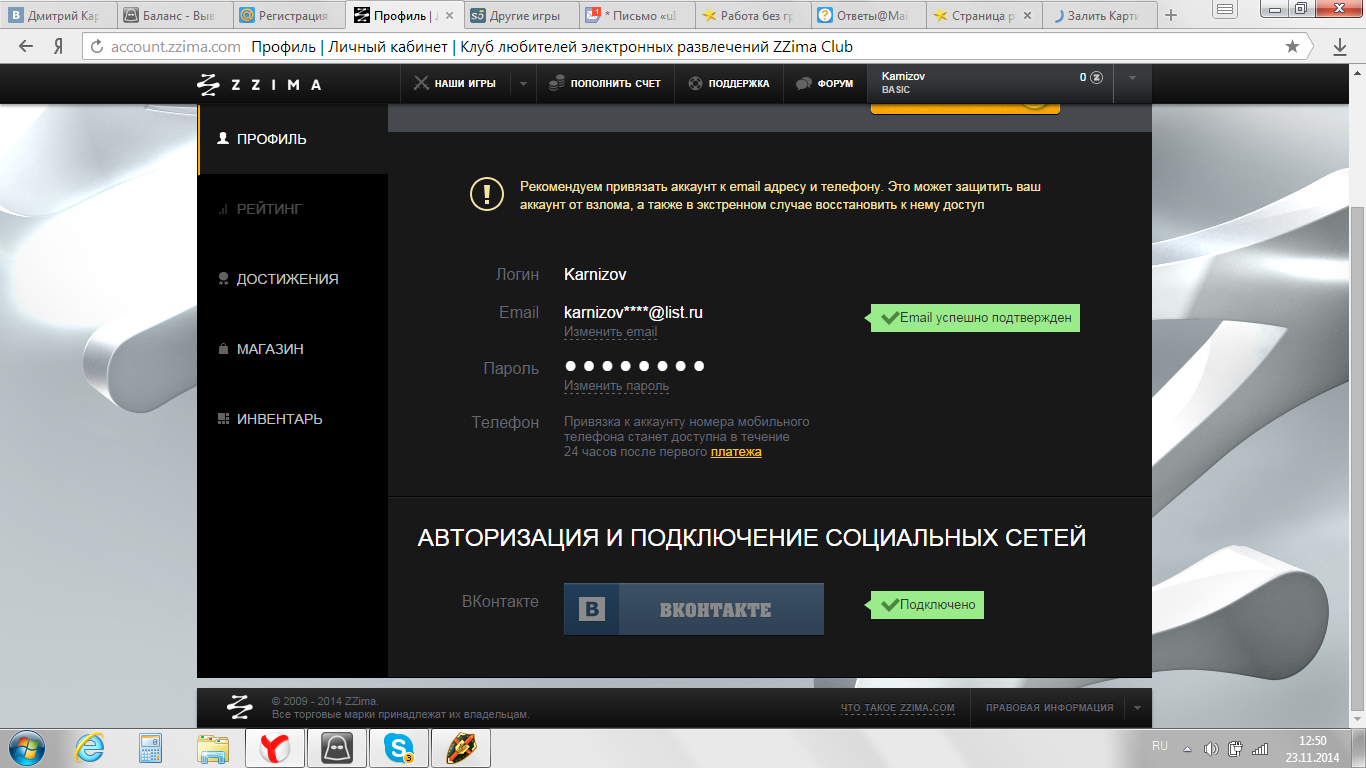1366x768 pixels.
Task: Open Пополнить счет page
Action: (x=605, y=84)
